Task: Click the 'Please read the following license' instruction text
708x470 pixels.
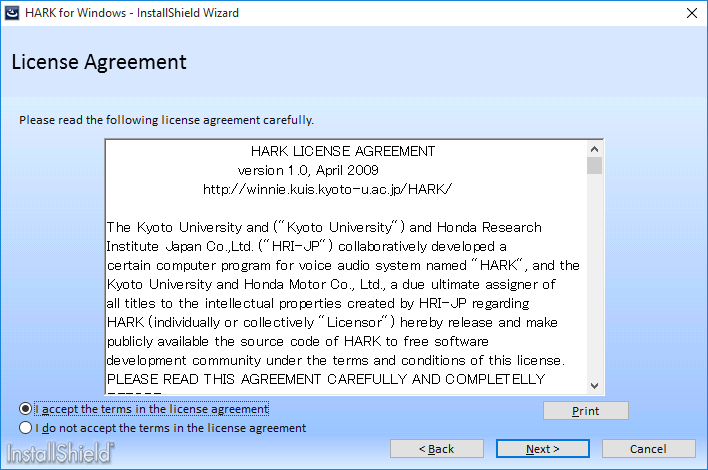Action: point(166,120)
